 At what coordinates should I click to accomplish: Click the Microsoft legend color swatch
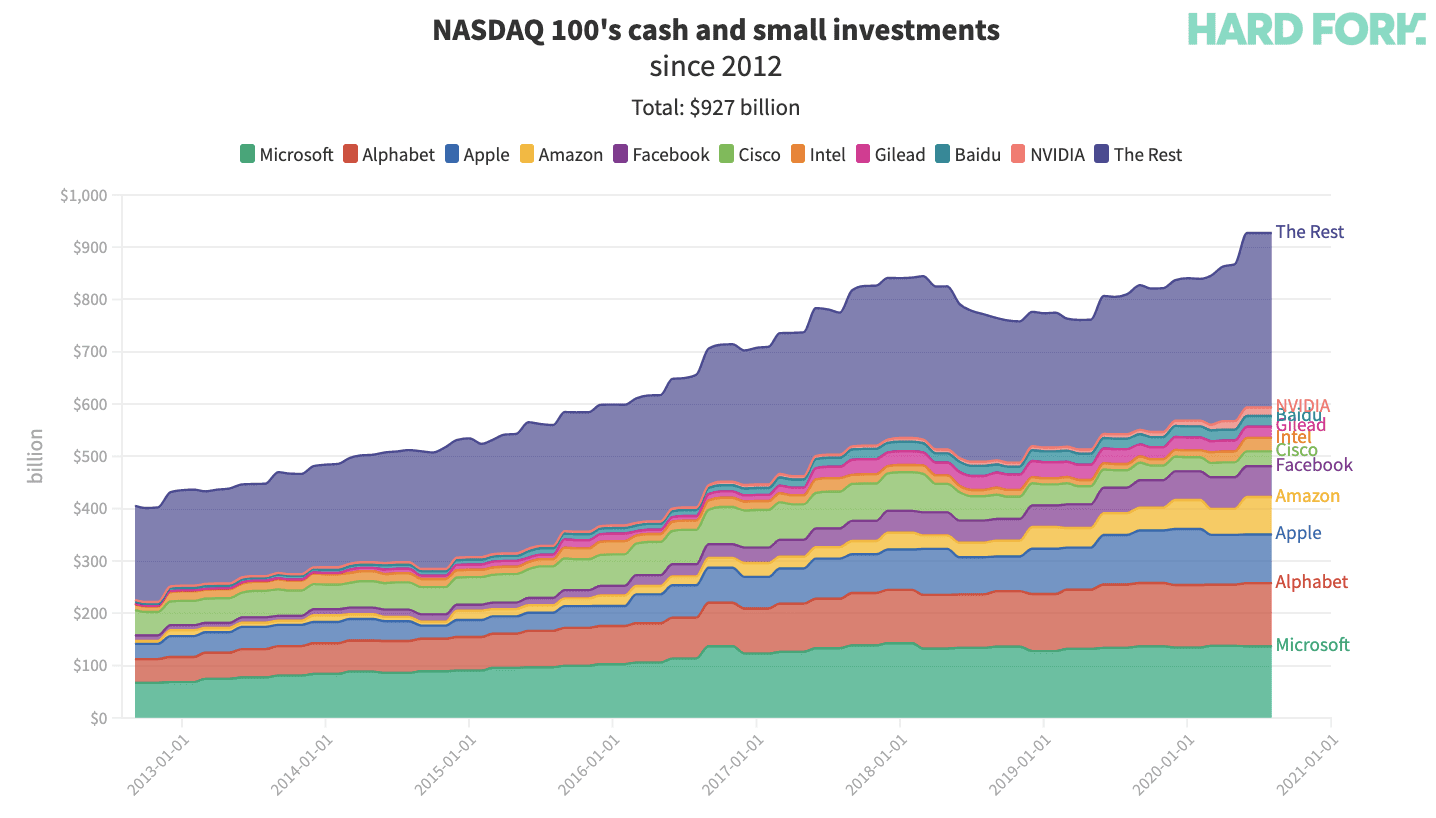247,154
